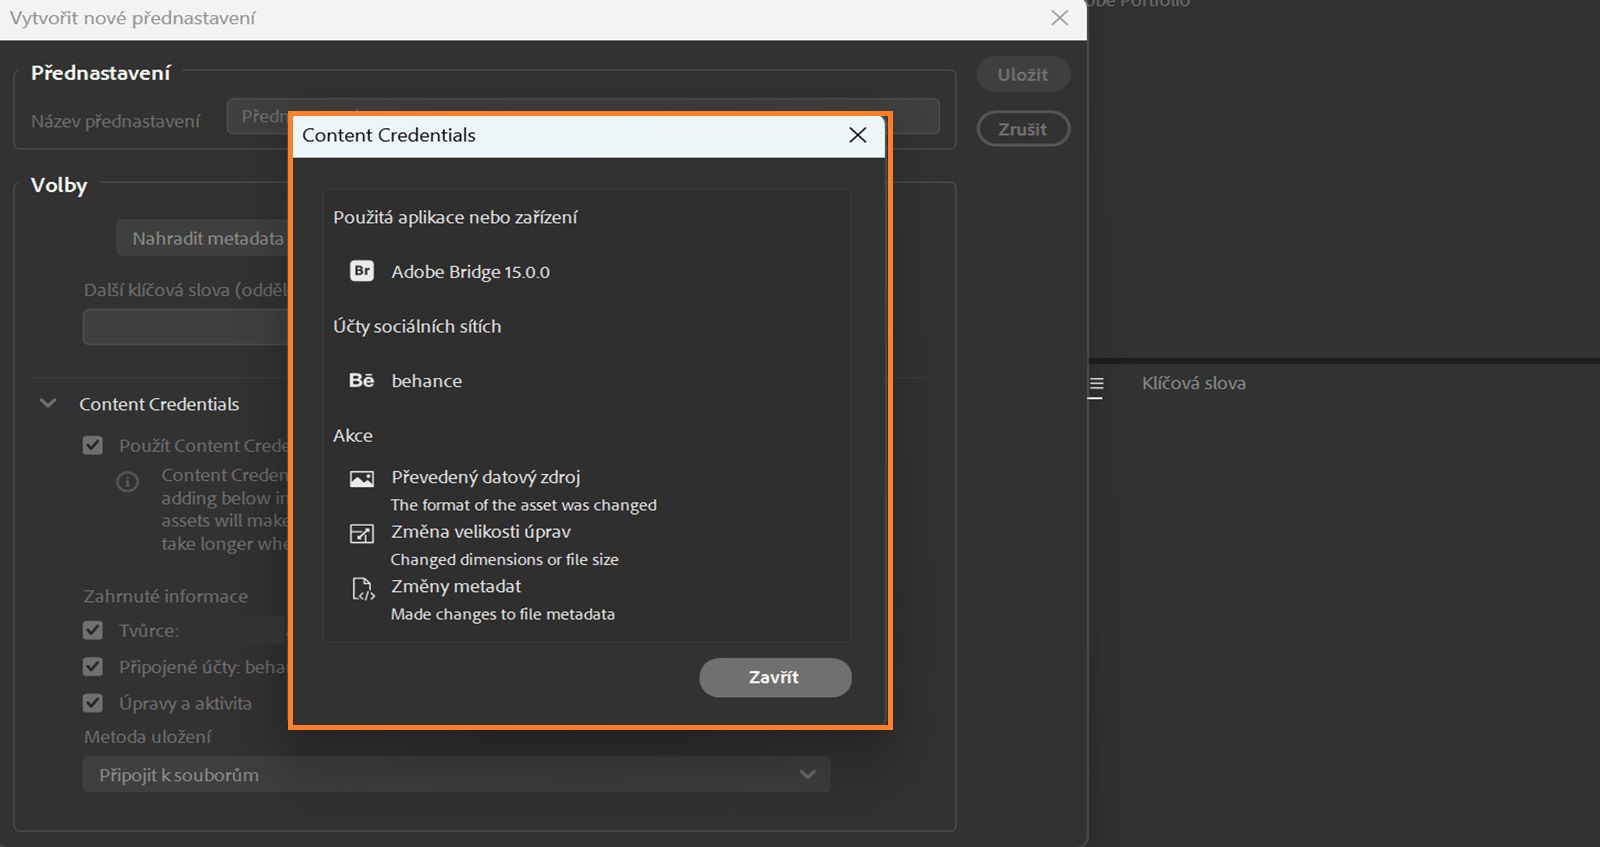
Task: Click the Behance Bē logo icon
Action: coord(361,381)
